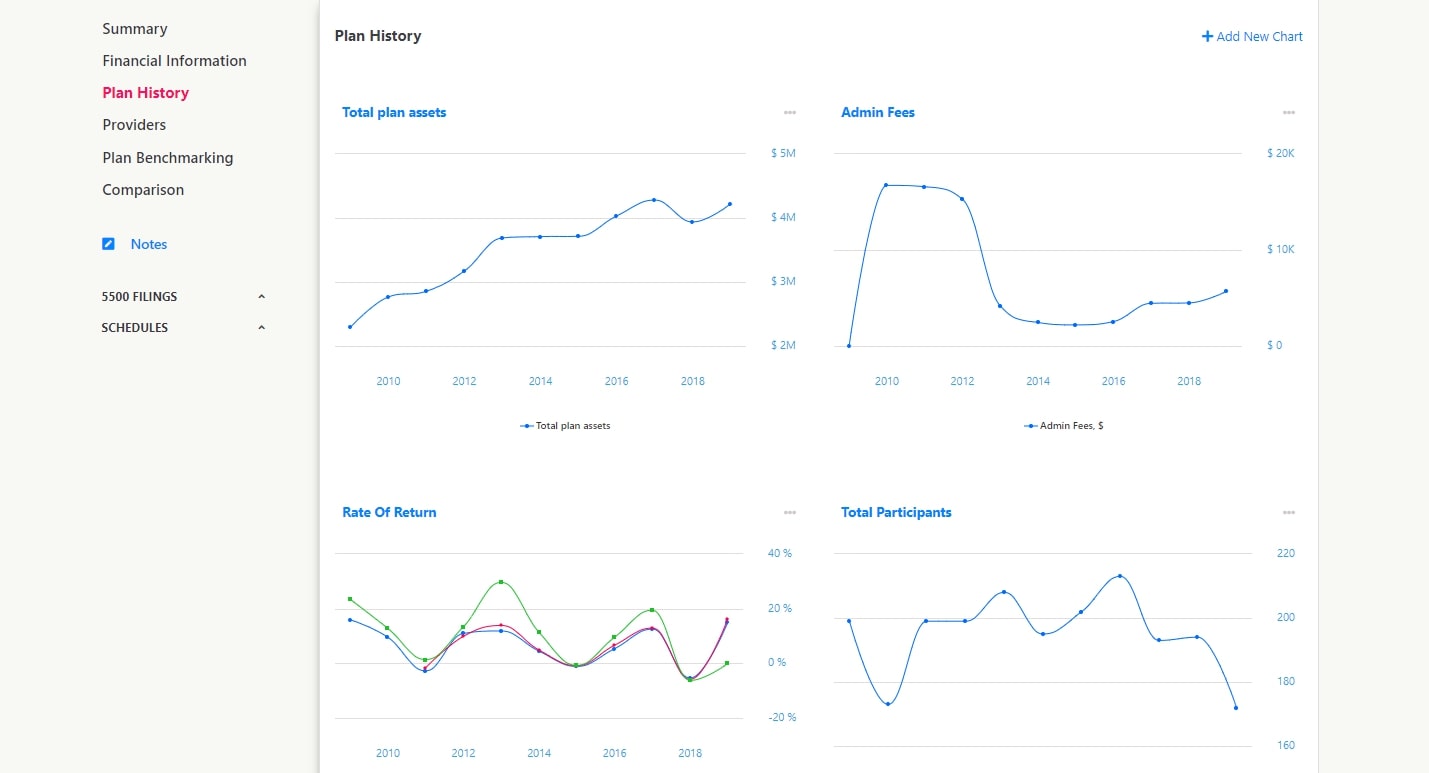Click the Notes link
1429x773 pixels.
[x=149, y=244]
